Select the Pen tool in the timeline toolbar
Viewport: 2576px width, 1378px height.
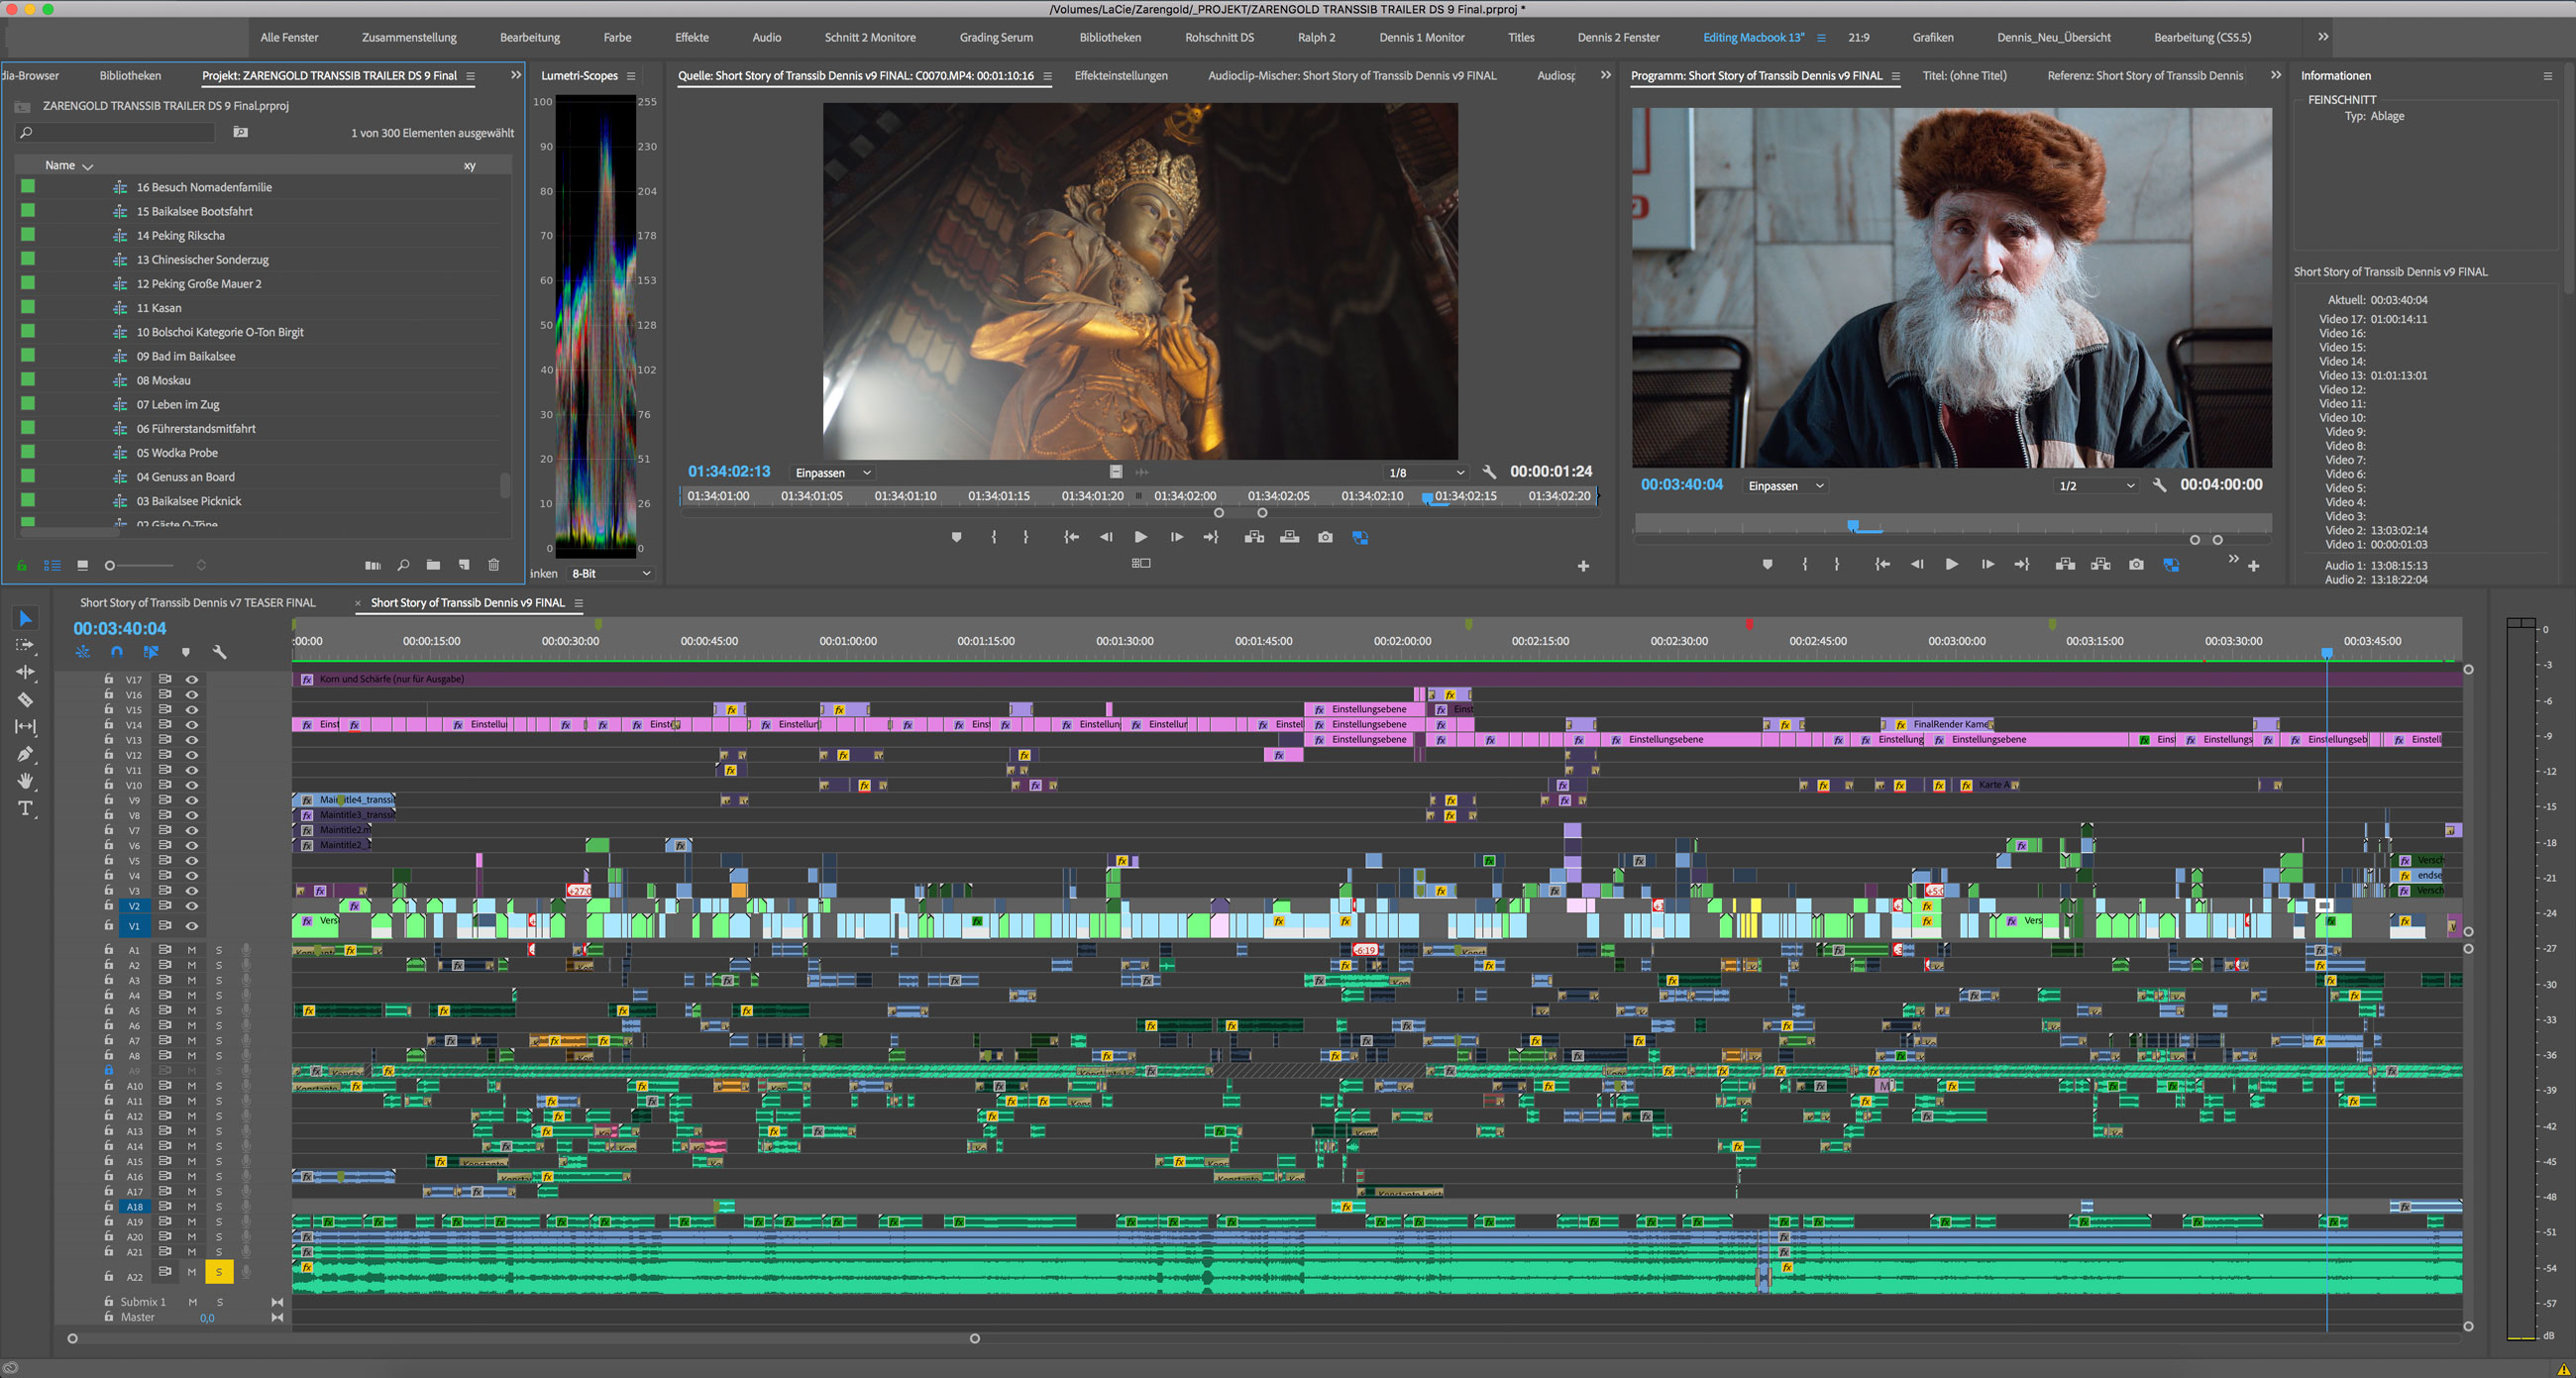click(24, 754)
